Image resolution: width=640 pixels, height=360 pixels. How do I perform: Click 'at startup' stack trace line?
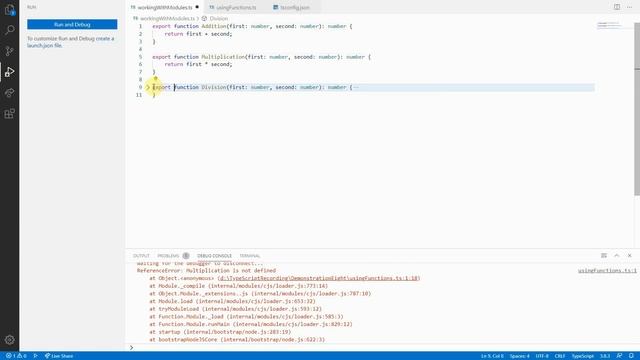coord(220,332)
